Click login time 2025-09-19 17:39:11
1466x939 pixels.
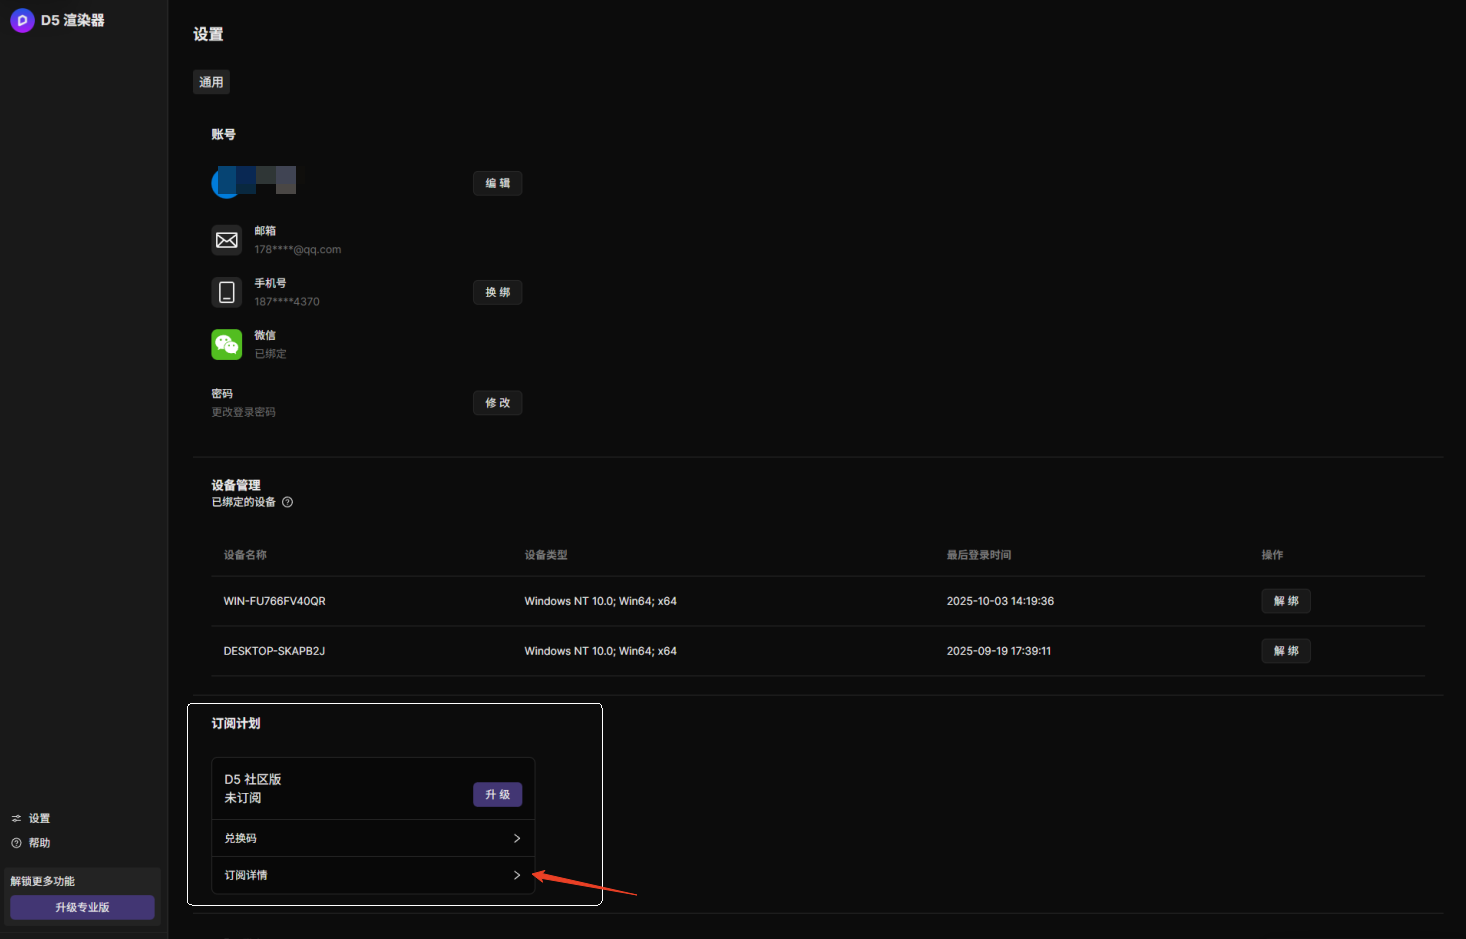(x=998, y=651)
